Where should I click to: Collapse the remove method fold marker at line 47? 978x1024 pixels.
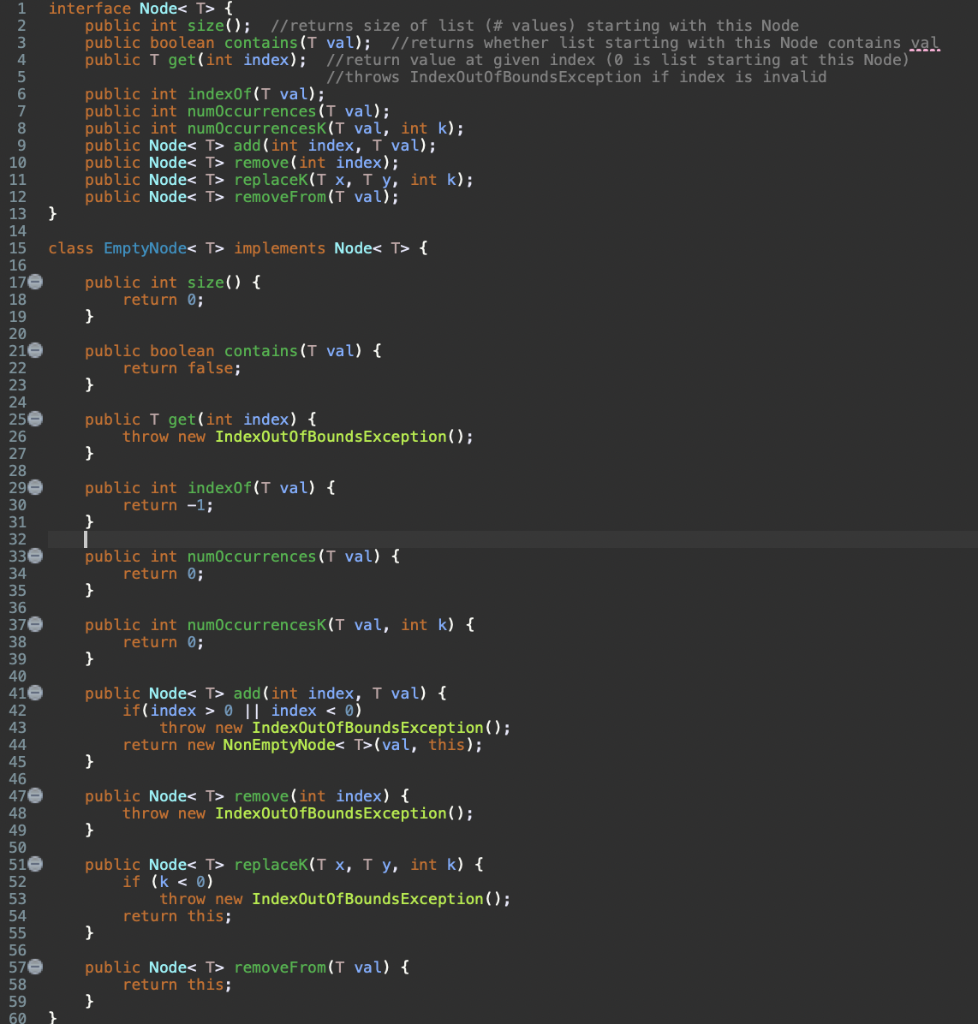(x=35, y=796)
